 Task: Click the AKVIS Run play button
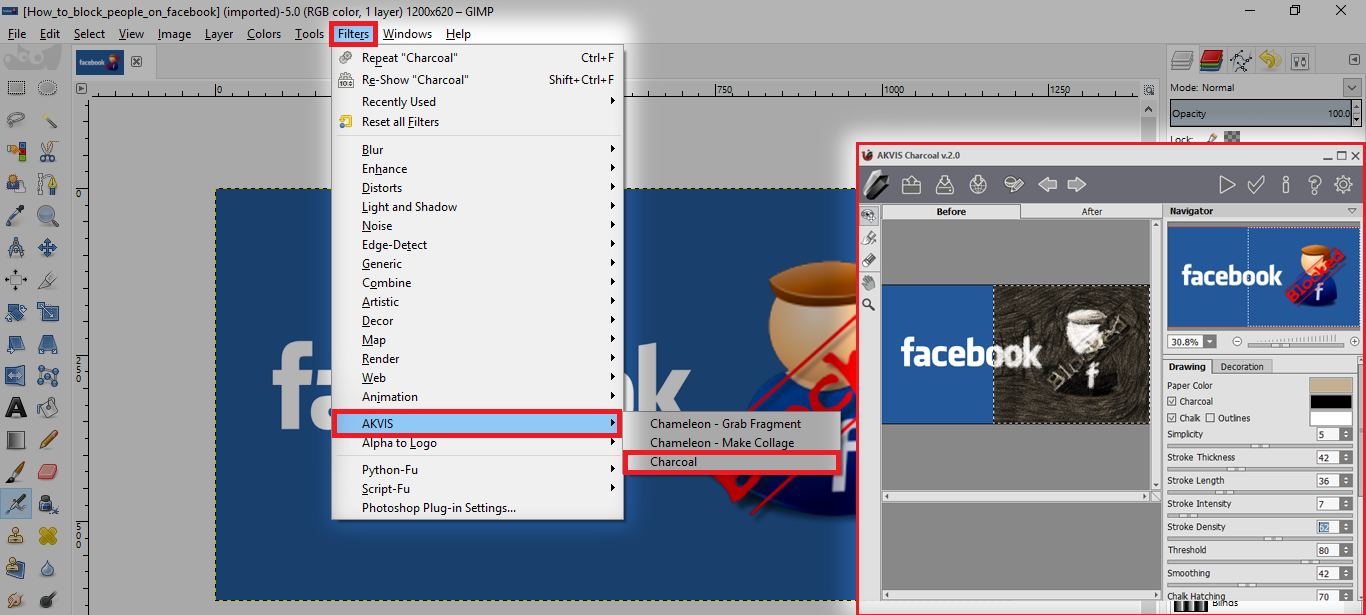coord(1227,184)
